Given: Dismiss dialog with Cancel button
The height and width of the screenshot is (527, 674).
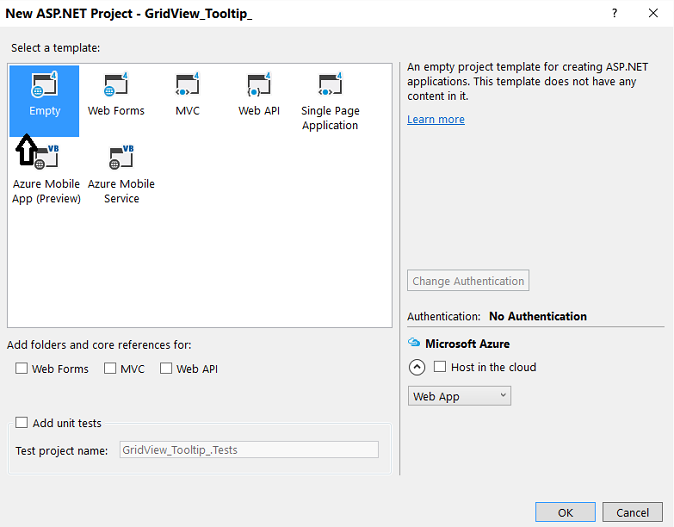Looking at the screenshot, I should (x=632, y=512).
